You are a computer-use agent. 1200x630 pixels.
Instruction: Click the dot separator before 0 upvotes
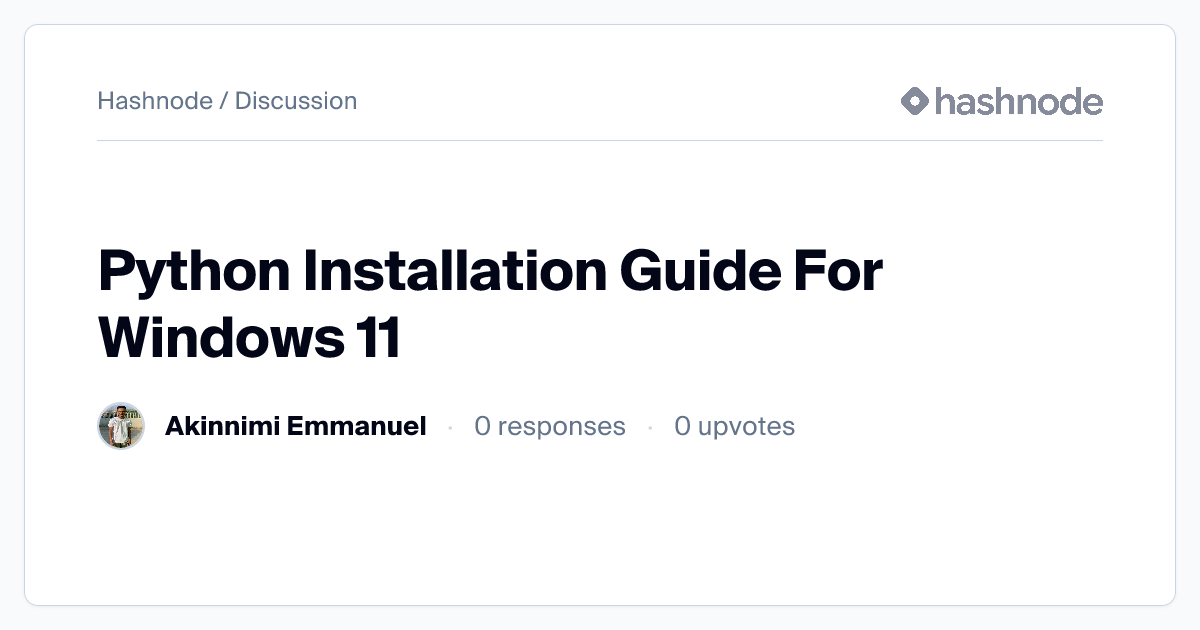click(x=650, y=427)
